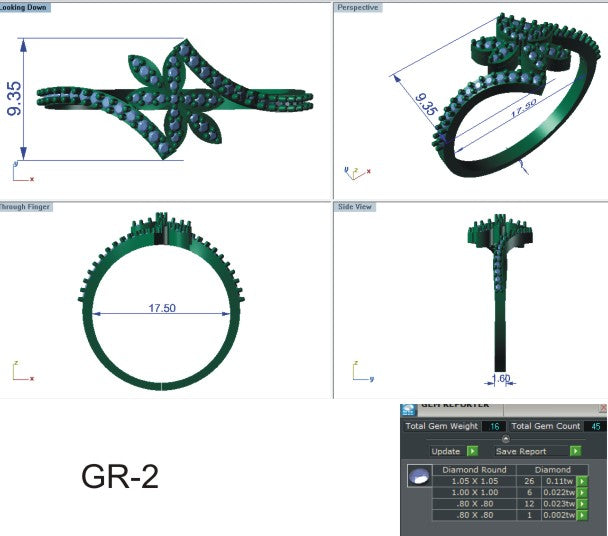
Task: Select the Perspective viewport label
Action: pos(358,7)
